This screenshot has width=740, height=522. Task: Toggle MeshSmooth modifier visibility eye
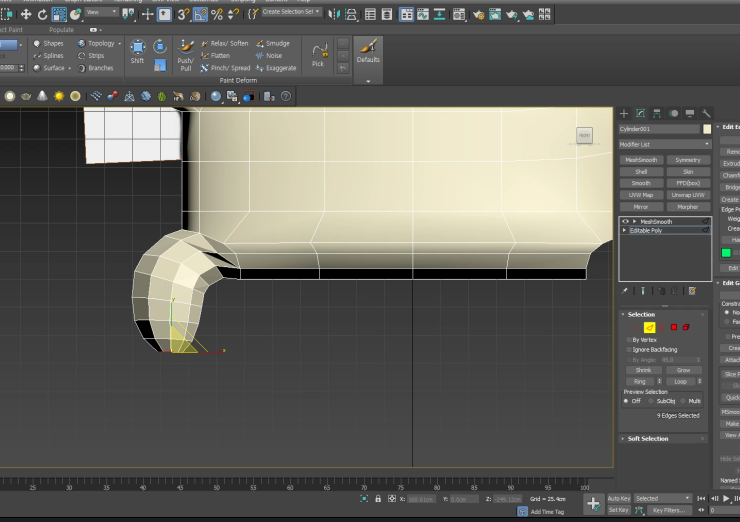(x=626, y=221)
